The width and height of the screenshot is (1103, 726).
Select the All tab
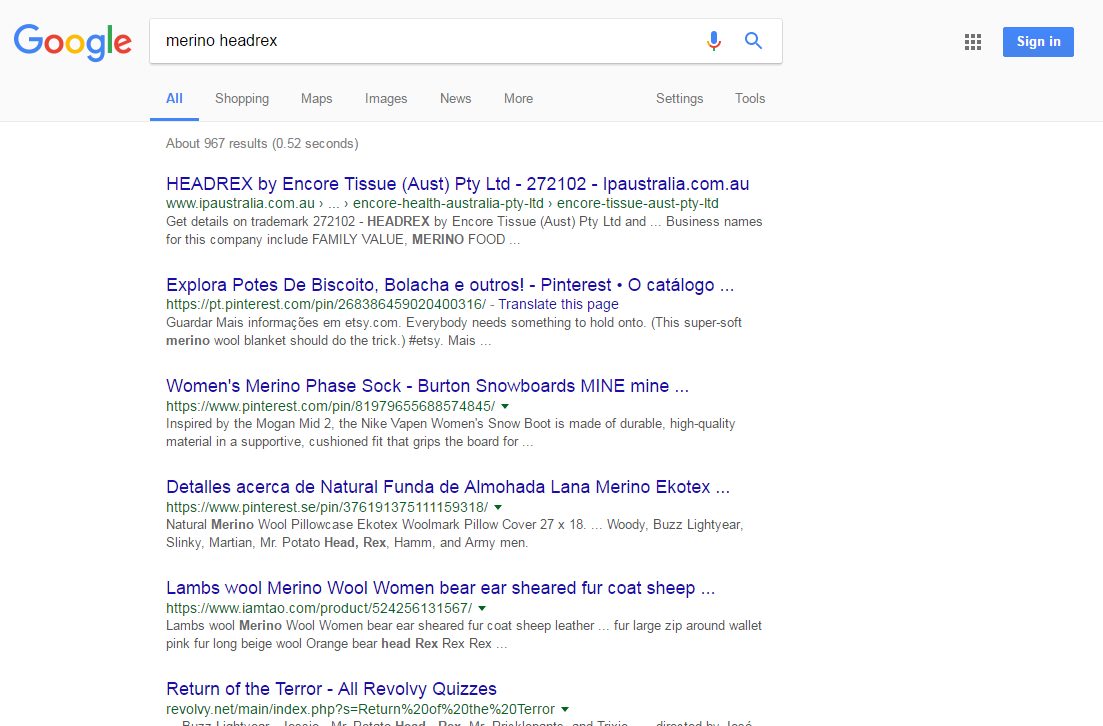pyautogui.click(x=174, y=98)
